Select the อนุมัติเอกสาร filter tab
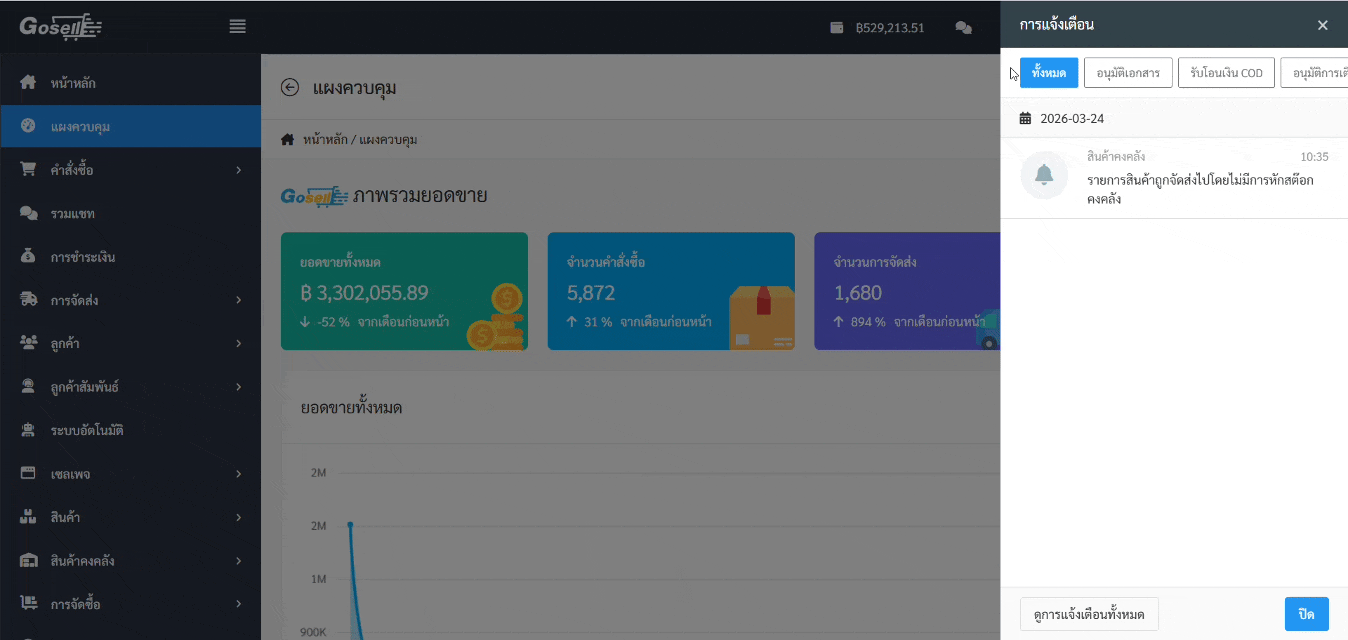 pyautogui.click(x=1128, y=73)
